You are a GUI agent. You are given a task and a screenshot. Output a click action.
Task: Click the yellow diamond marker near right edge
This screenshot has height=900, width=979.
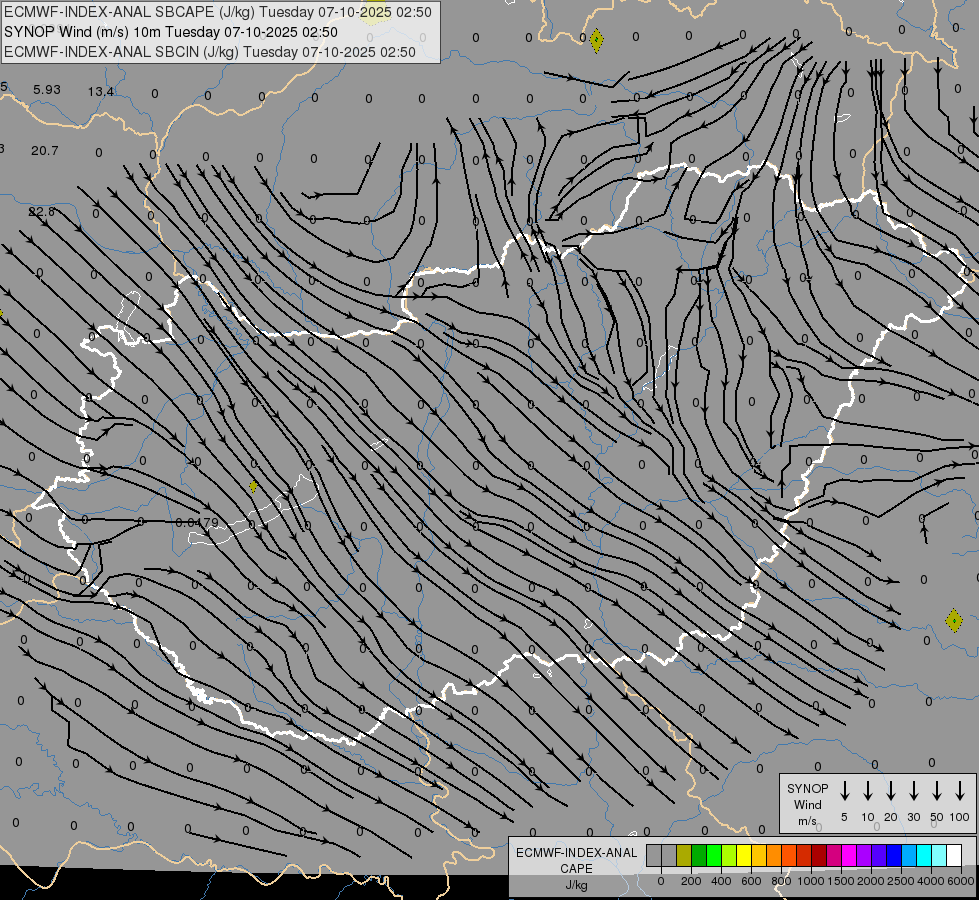point(954,621)
